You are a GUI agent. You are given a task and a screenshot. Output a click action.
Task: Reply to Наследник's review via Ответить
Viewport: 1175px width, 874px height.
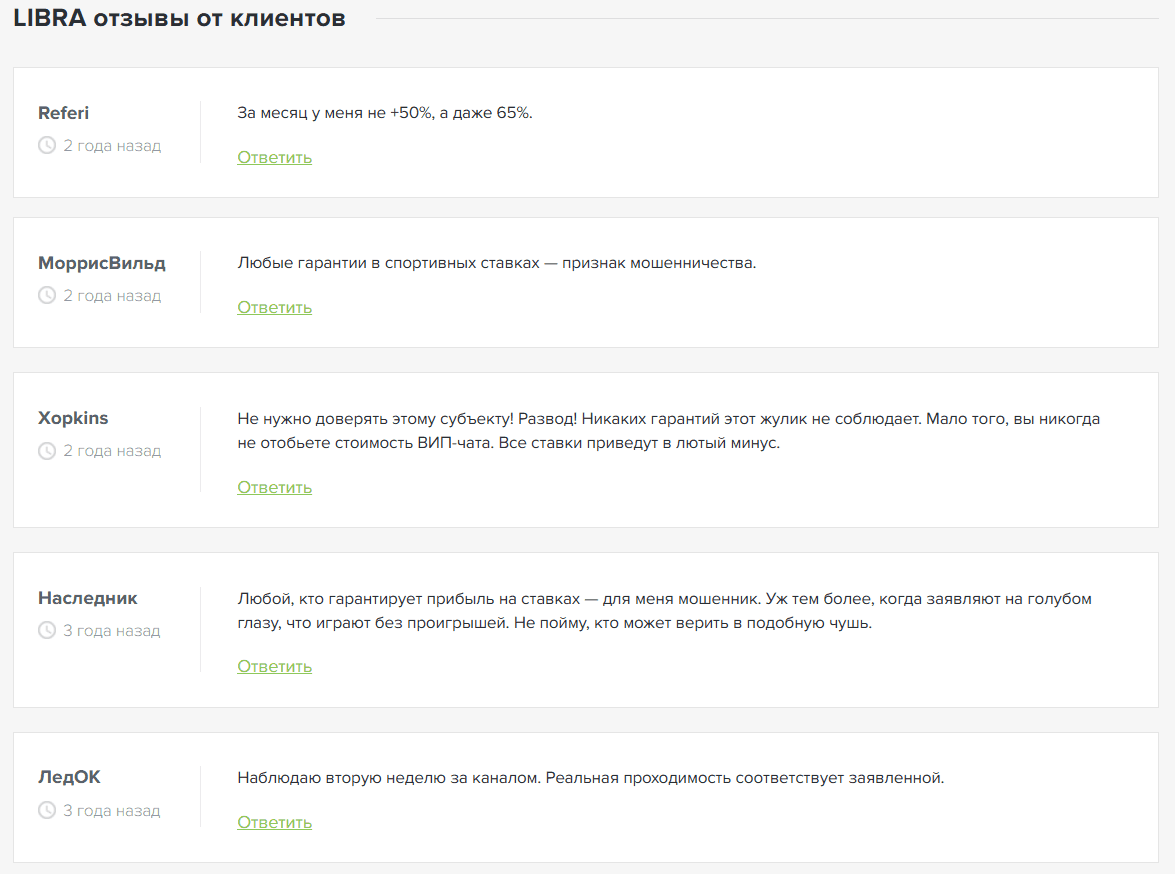click(274, 666)
